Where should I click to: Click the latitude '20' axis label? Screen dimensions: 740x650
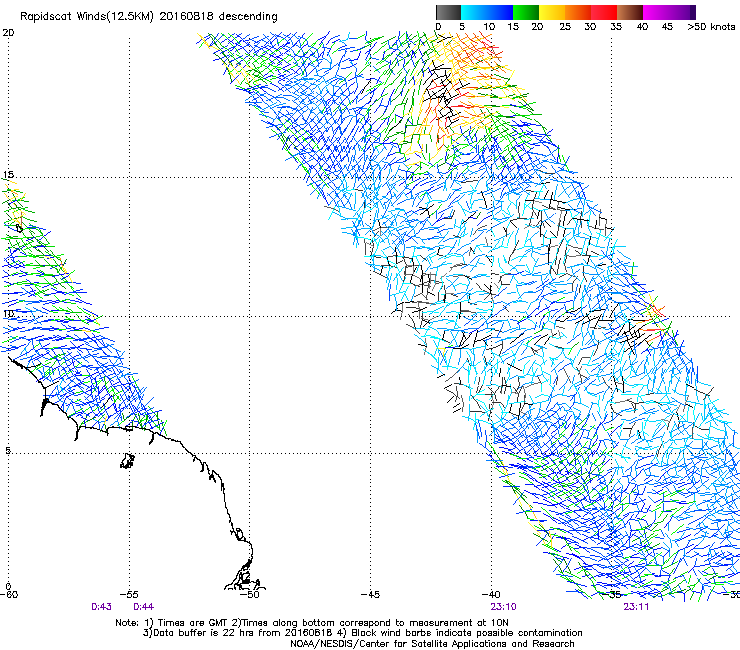pyautogui.click(x=8, y=33)
